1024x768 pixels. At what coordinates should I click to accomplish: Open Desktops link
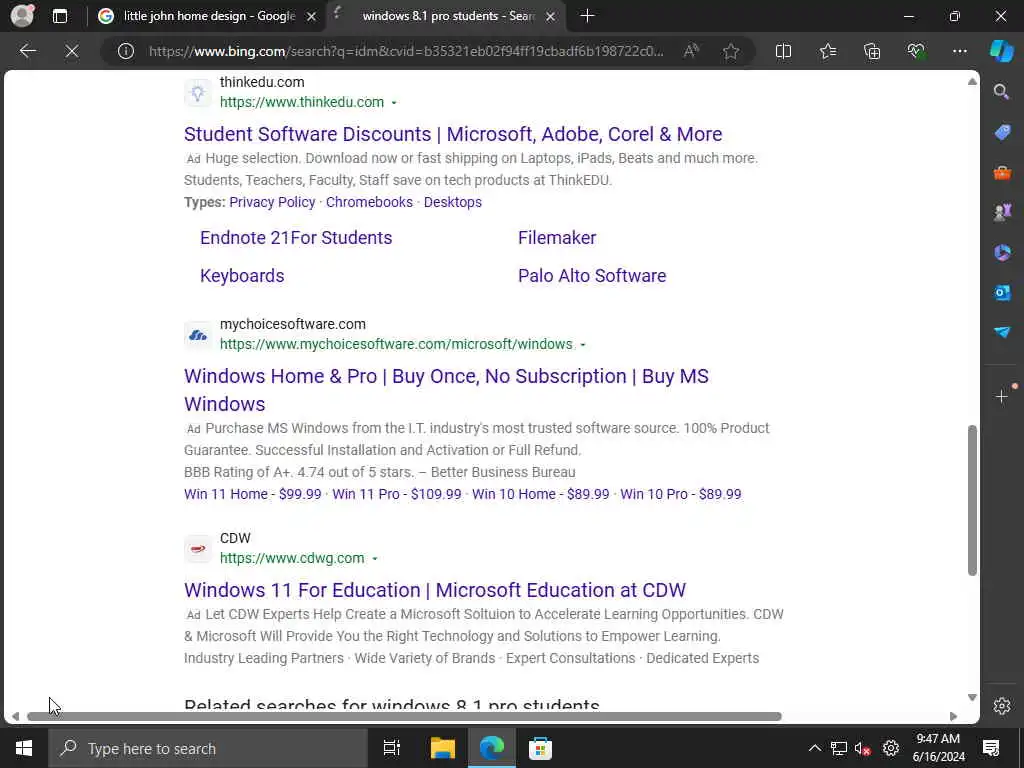(x=453, y=202)
